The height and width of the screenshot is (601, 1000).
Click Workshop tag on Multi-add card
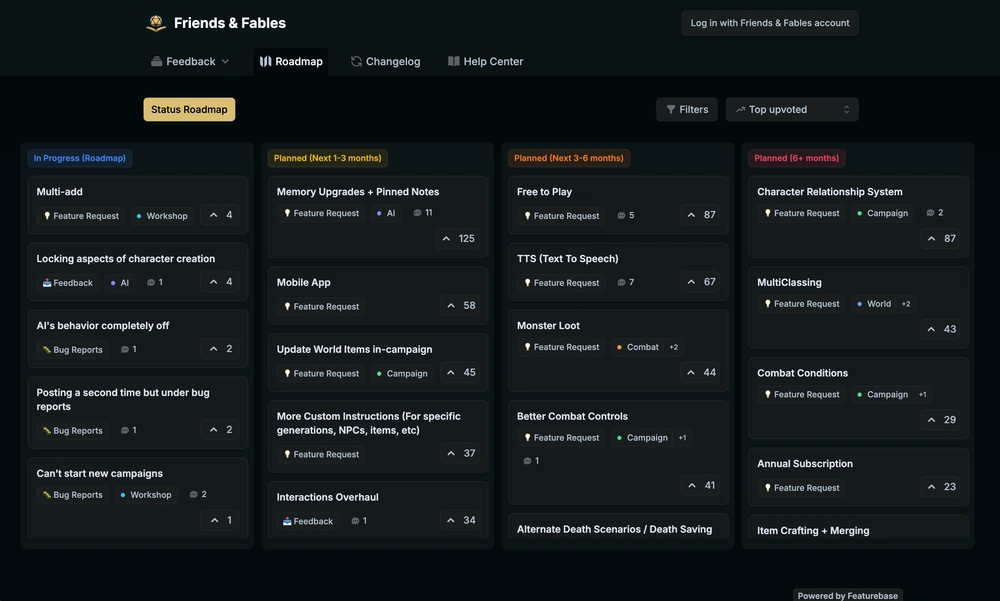click(161, 216)
